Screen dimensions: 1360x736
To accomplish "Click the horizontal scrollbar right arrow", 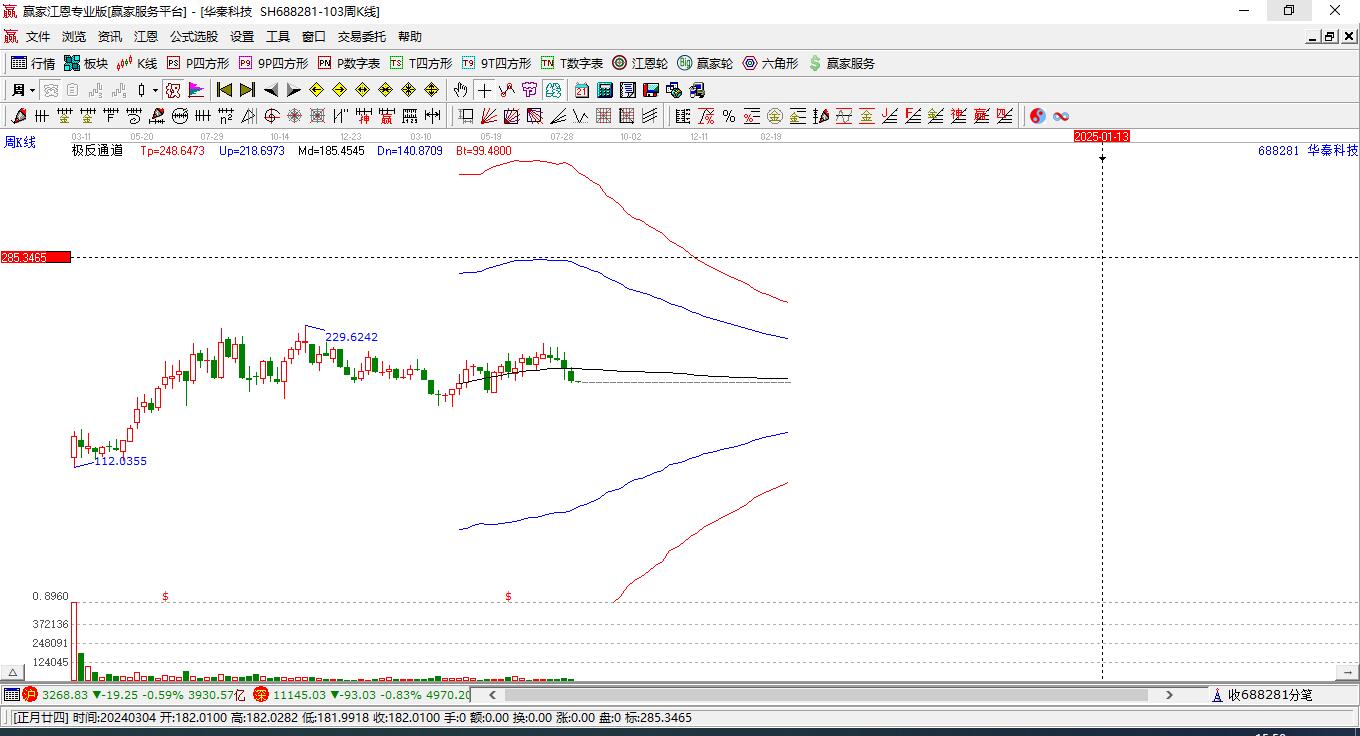I will 1169,694.
